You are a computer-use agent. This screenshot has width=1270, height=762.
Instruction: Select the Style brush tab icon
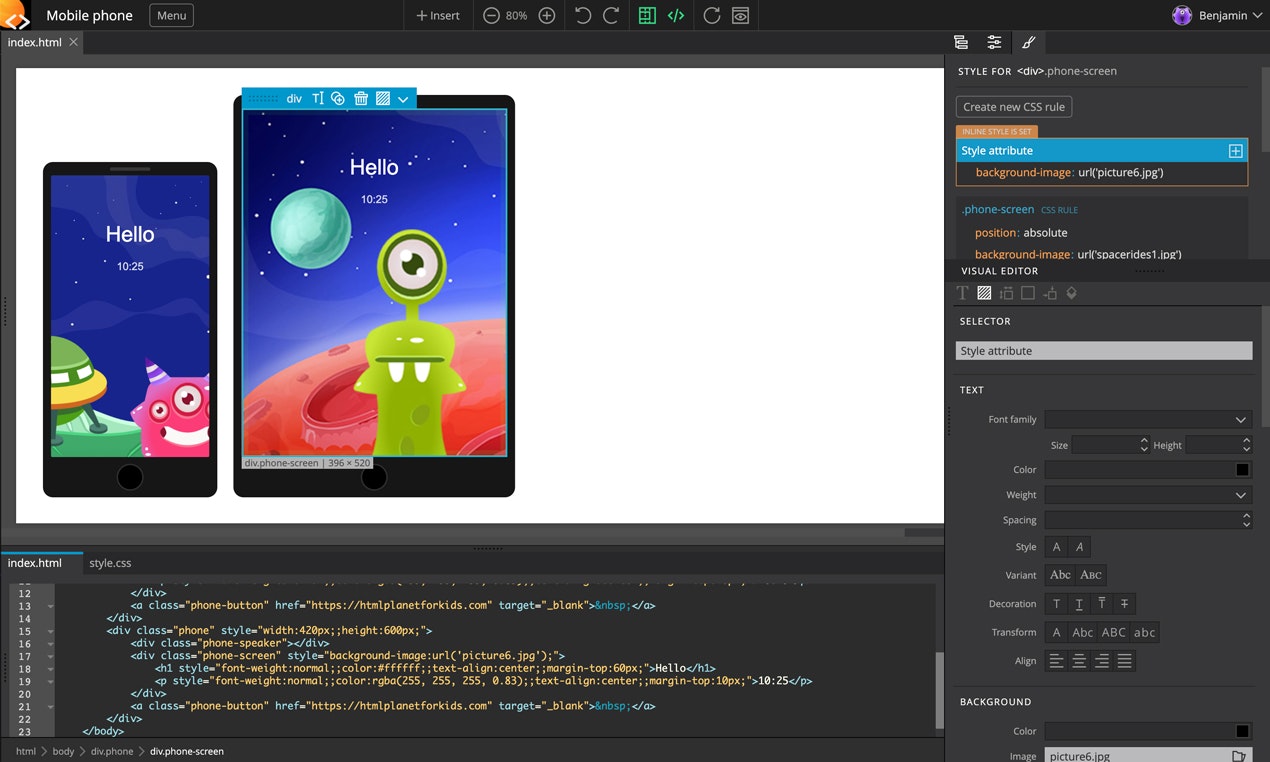[1029, 42]
